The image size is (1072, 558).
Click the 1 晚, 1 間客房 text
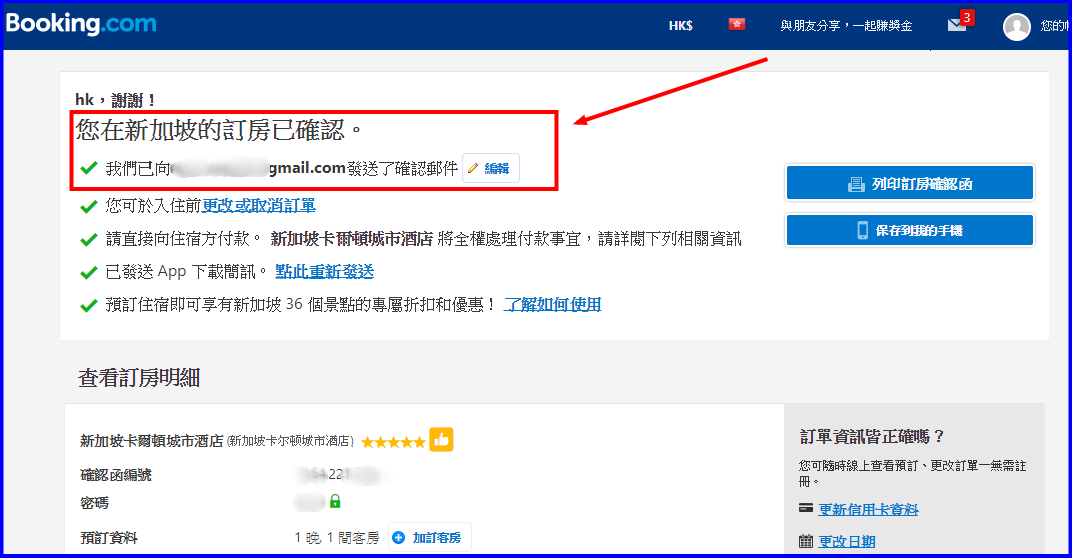tap(336, 537)
